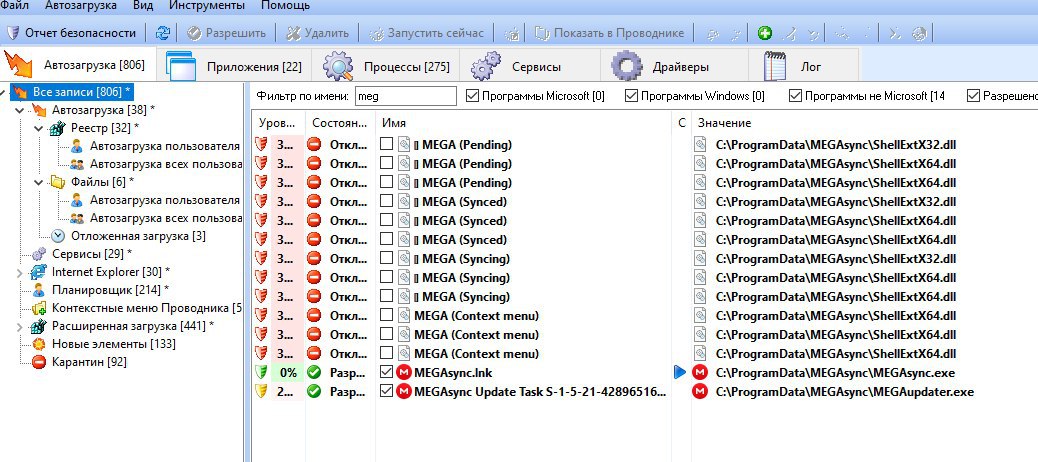Image resolution: width=1038 pixels, height=462 pixels.
Task: Sort by the 'Состоян...' column header
Action: click(x=340, y=123)
